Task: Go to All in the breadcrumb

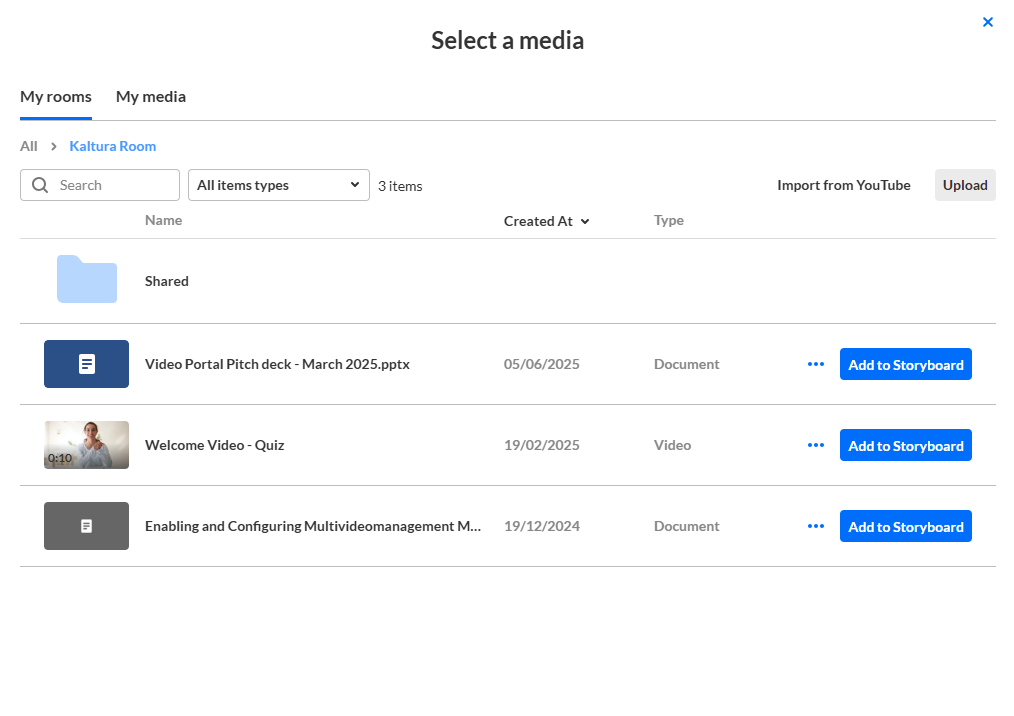Action: 29,146
